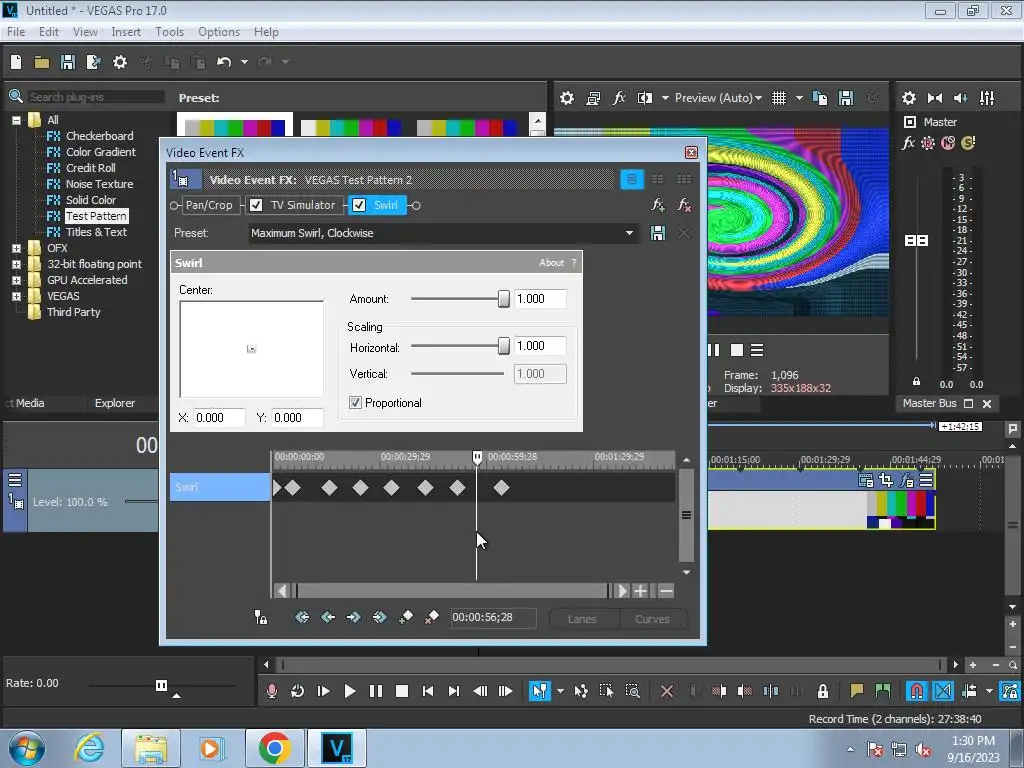Click the Record microphone button in the transport

click(272, 691)
